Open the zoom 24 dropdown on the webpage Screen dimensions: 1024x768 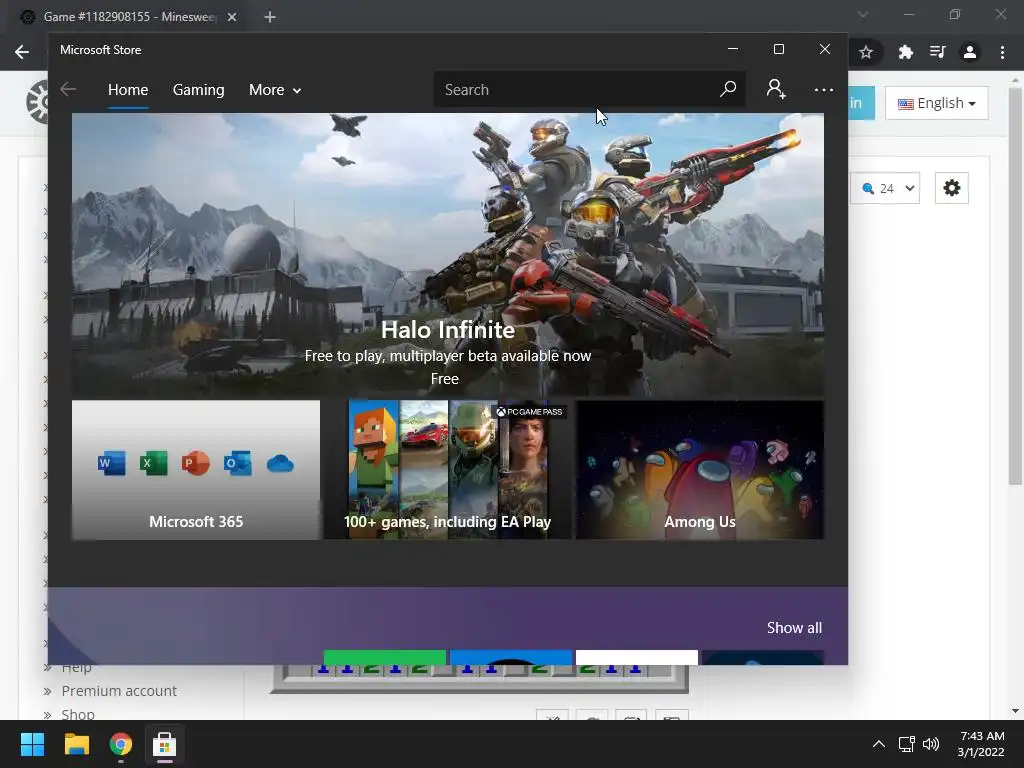[x=886, y=188]
